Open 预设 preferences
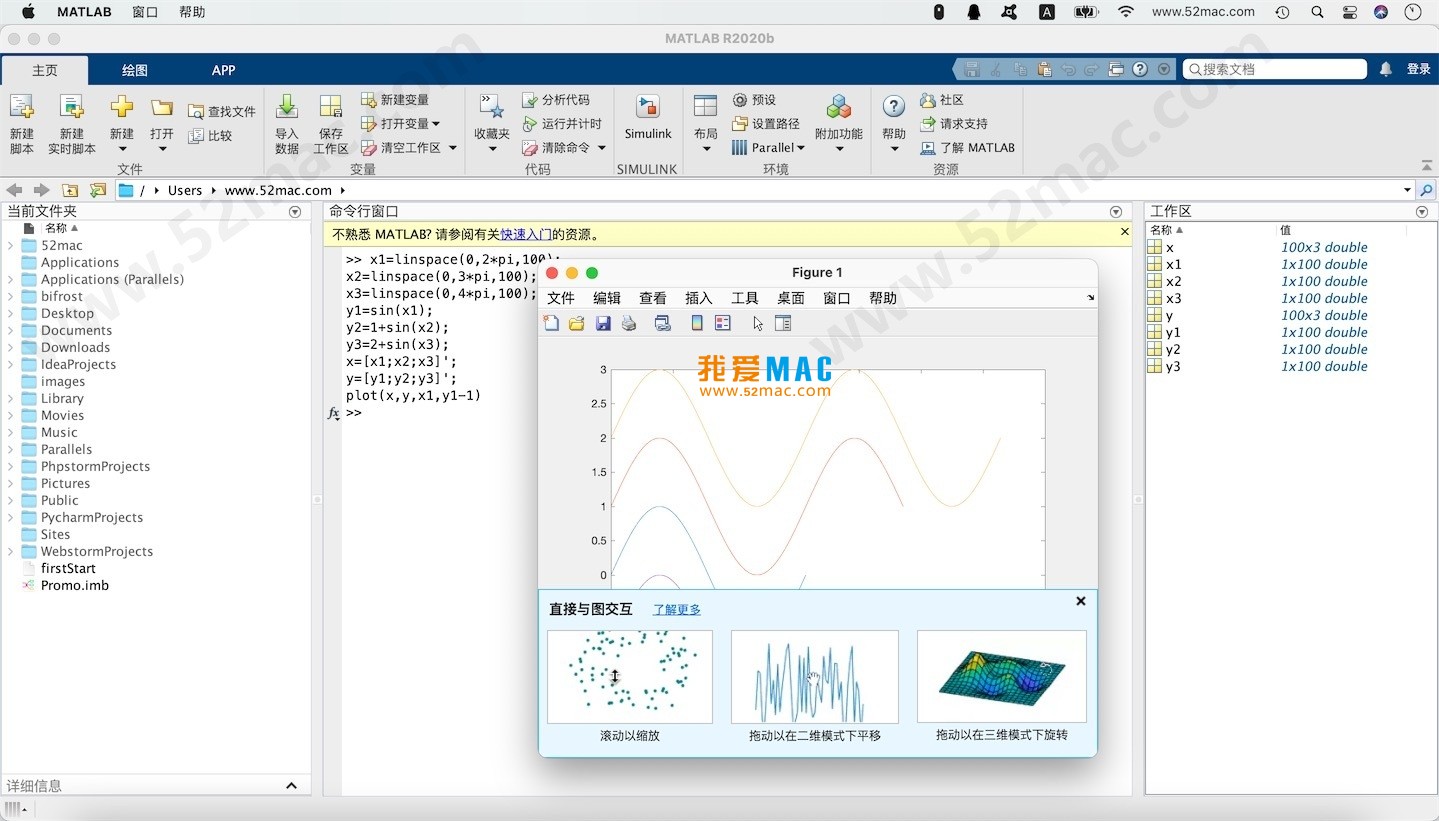This screenshot has width=1439, height=821. (754, 100)
